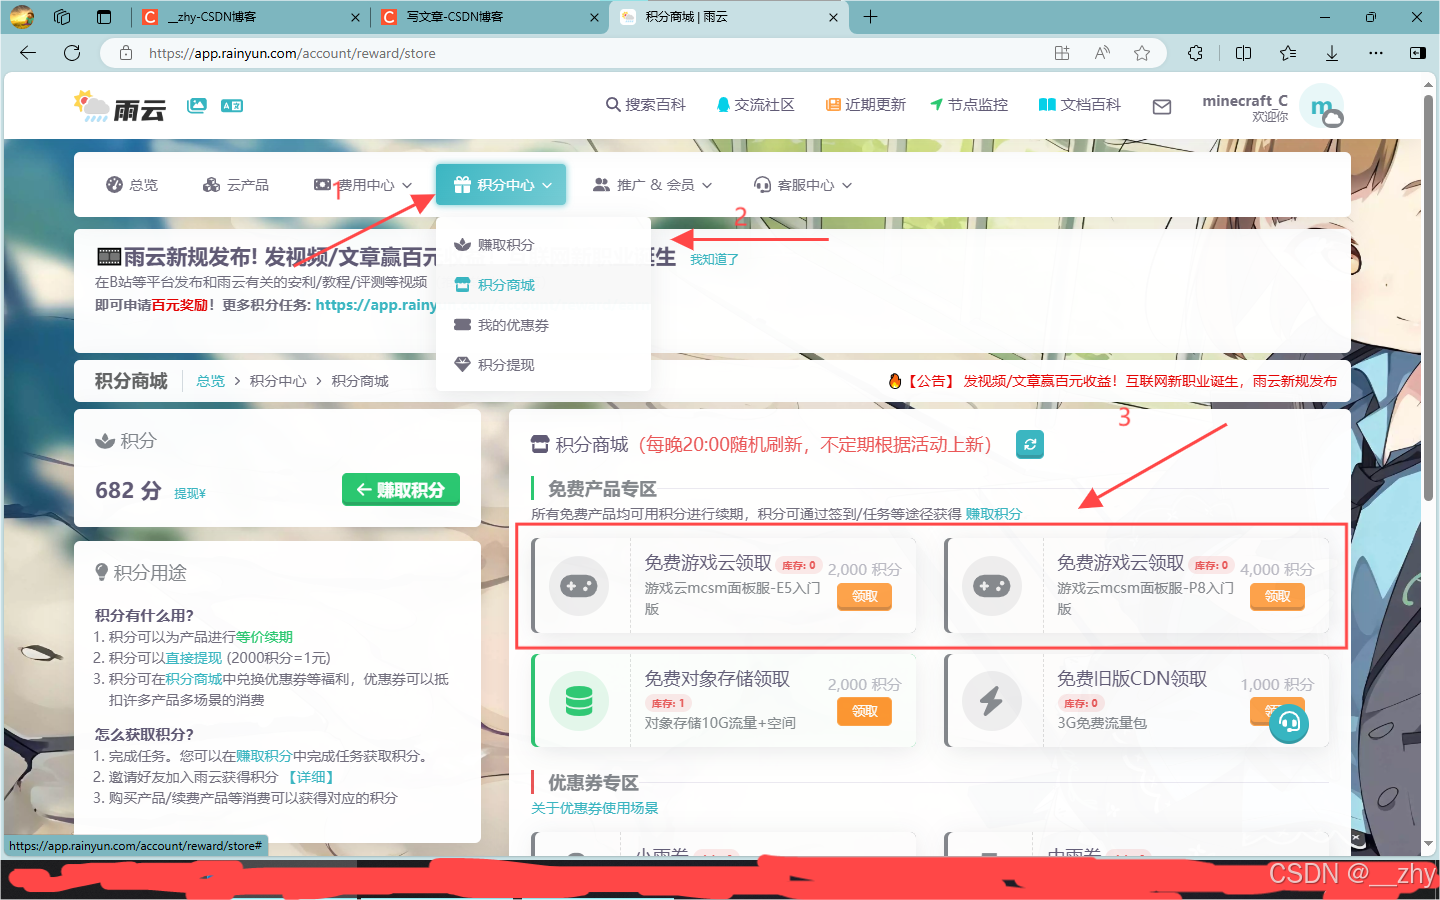Click the image icon beside the 雨云 logo
This screenshot has height=900, width=1440.
point(197,105)
